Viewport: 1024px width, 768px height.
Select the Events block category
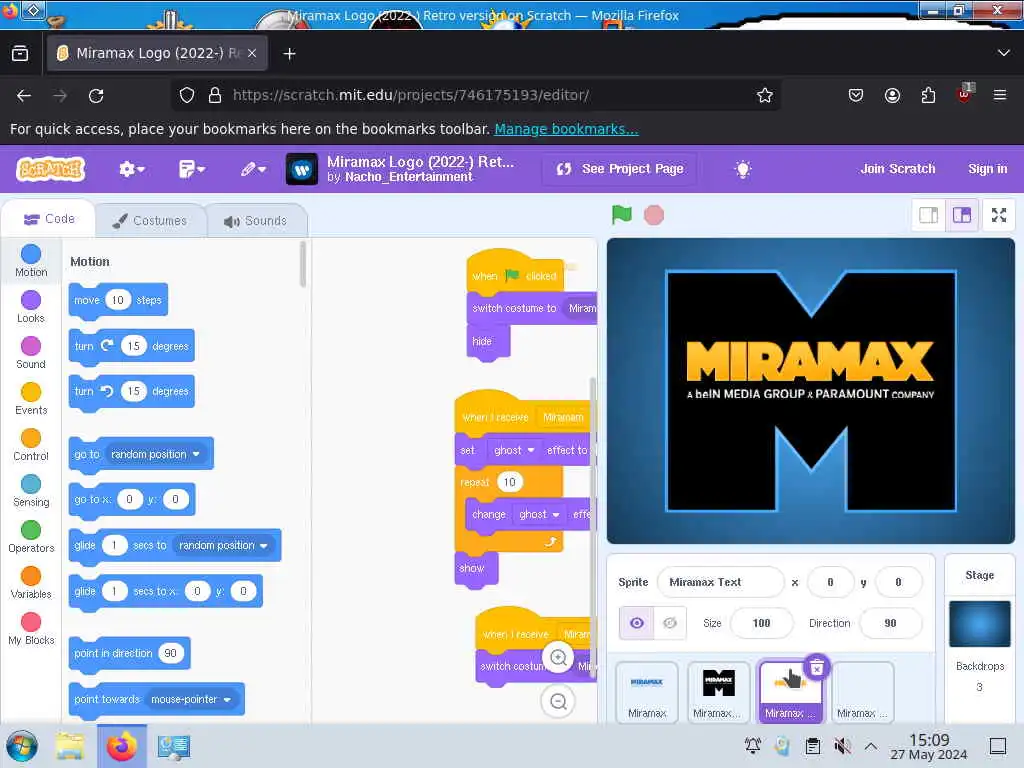(31, 398)
